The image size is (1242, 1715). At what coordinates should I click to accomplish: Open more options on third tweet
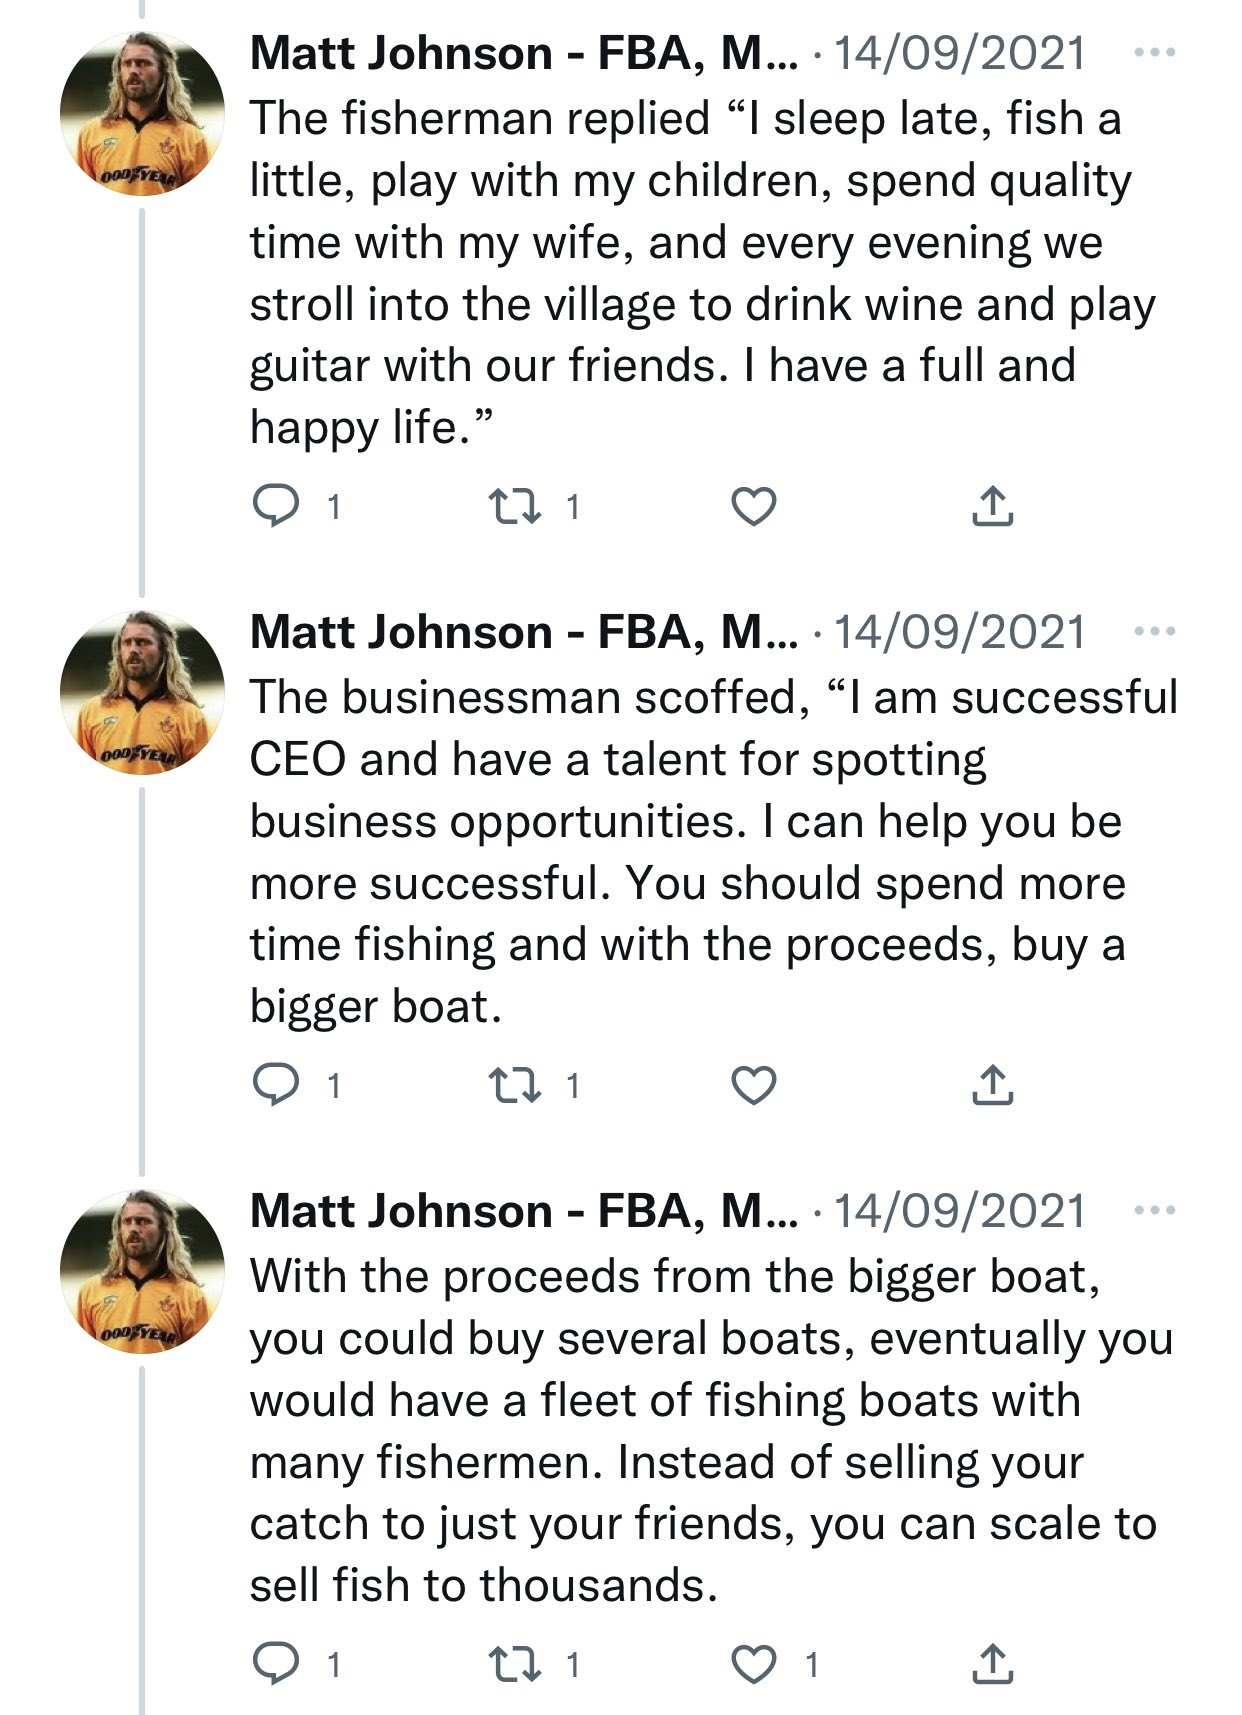pyautogui.click(x=1155, y=1210)
